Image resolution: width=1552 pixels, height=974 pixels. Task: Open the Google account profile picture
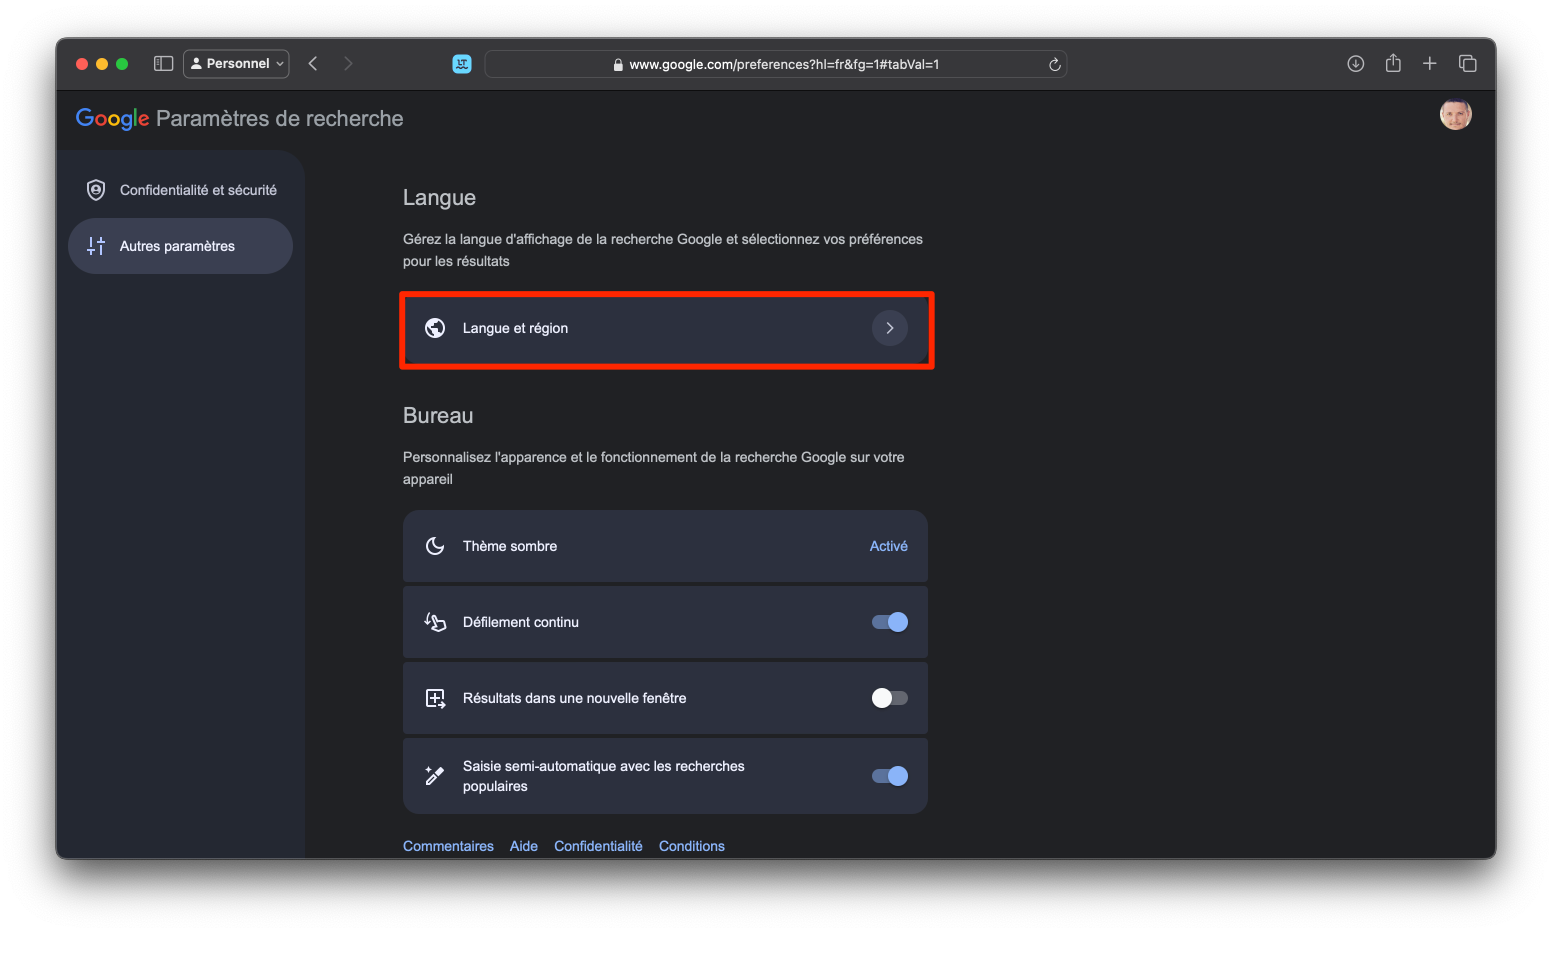[1456, 115]
